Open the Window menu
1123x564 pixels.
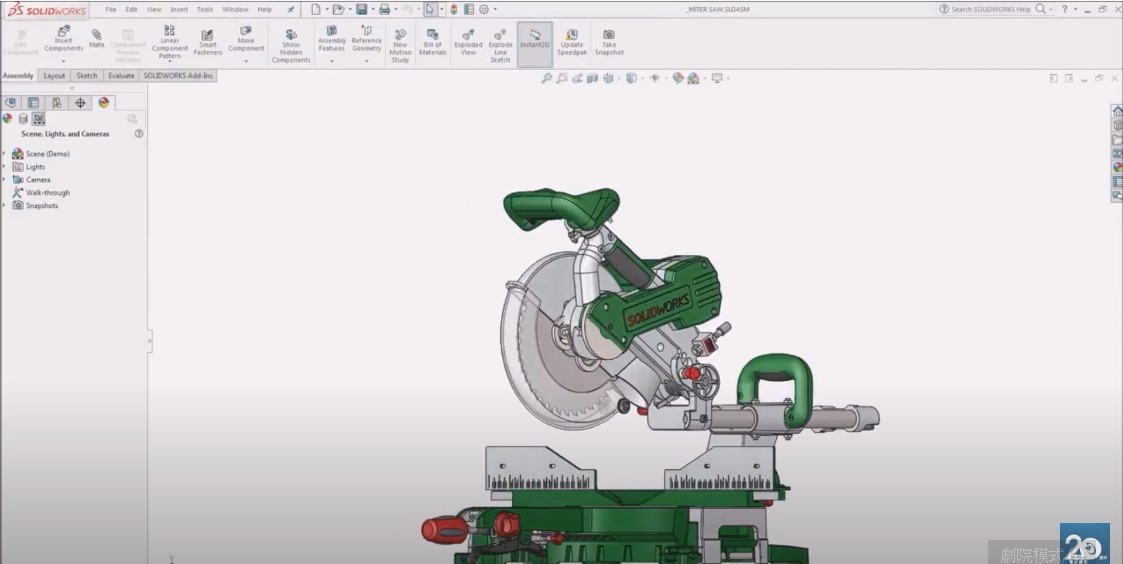click(235, 9)
